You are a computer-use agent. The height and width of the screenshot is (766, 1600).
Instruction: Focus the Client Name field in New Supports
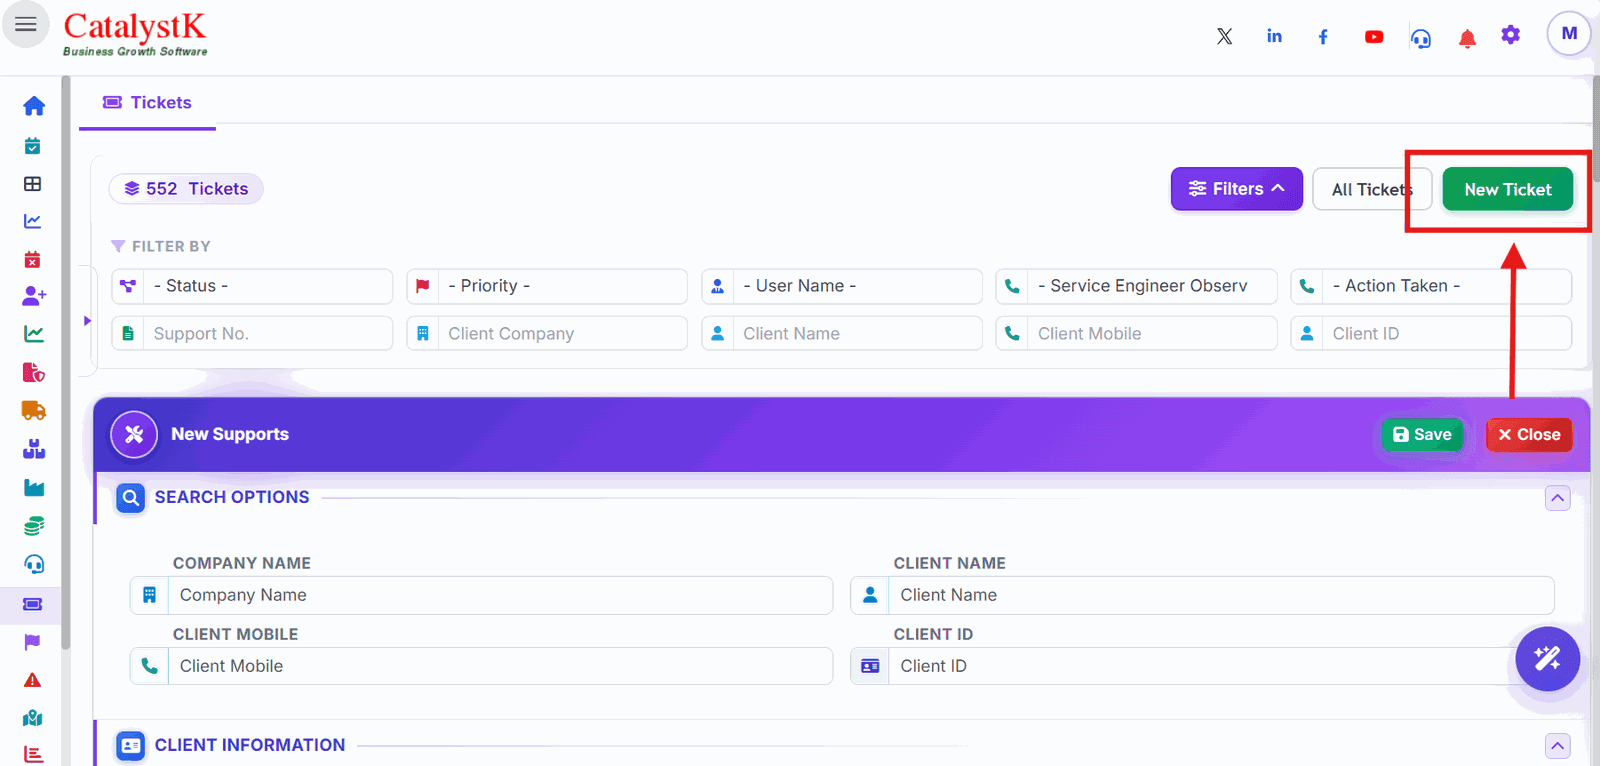pos(1202,595)
